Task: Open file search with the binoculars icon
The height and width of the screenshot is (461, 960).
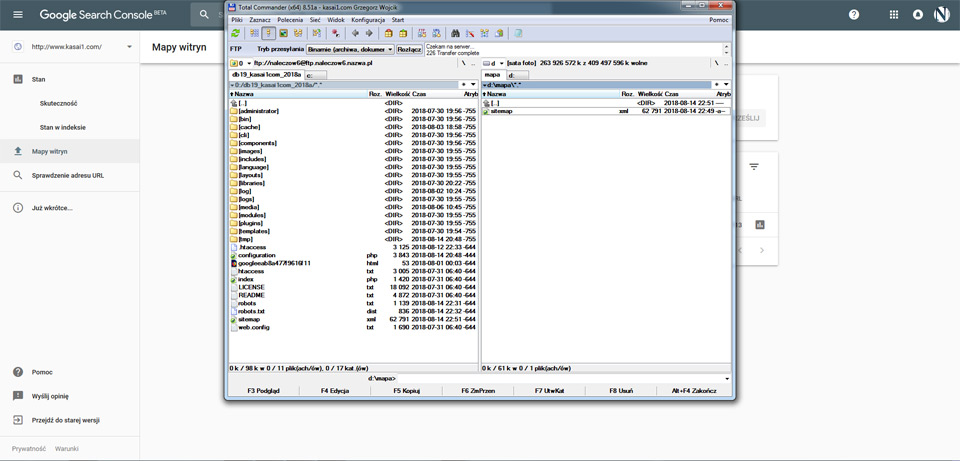Action: point(456,33)
